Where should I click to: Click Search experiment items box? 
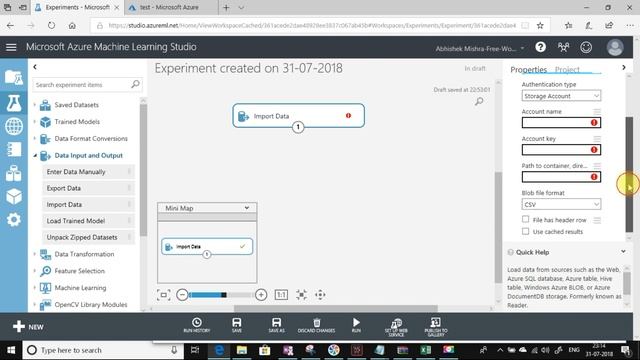[87, 84]
